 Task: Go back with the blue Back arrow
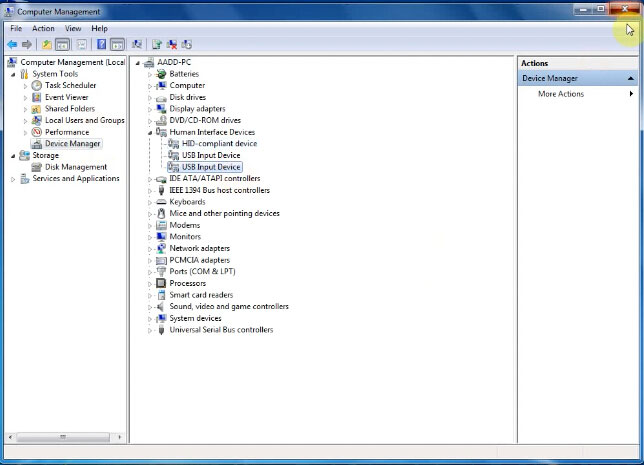click(x=12, y=44)
